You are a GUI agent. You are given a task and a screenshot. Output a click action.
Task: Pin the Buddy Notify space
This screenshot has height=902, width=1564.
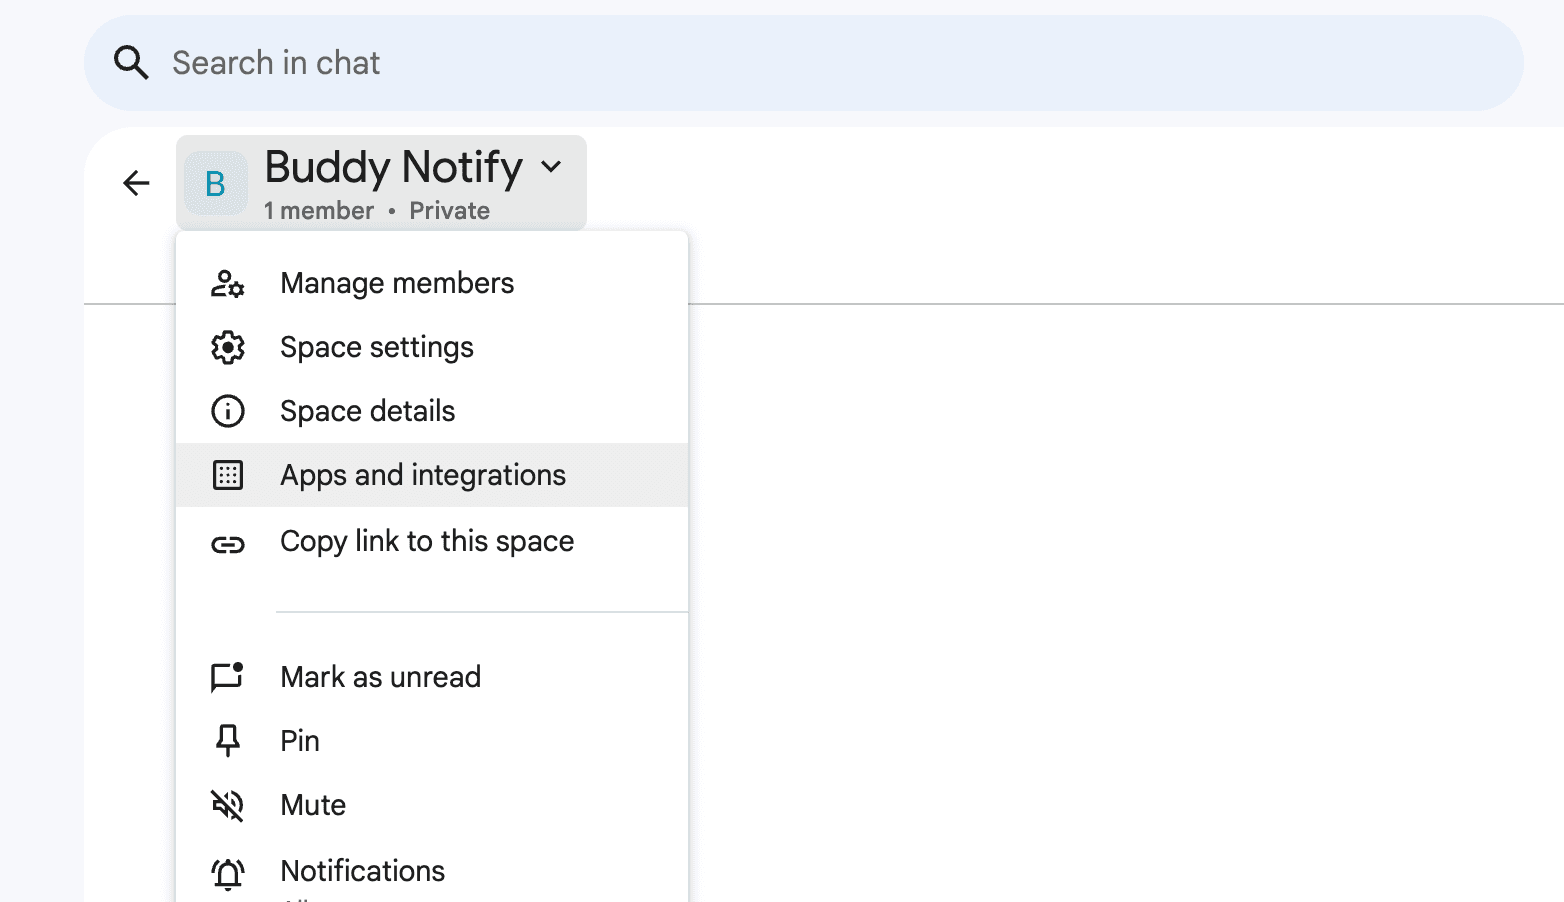[298, 740]
